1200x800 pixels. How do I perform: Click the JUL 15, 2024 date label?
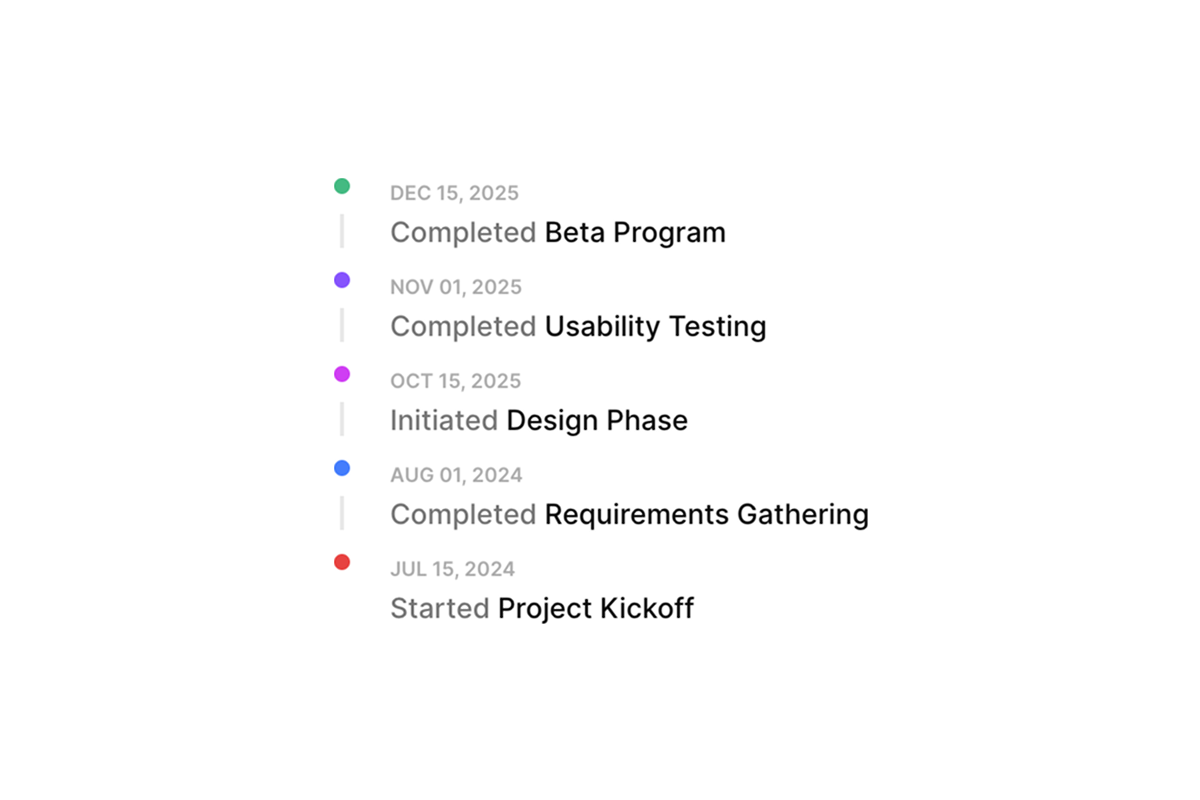click(x=452, y=569)
